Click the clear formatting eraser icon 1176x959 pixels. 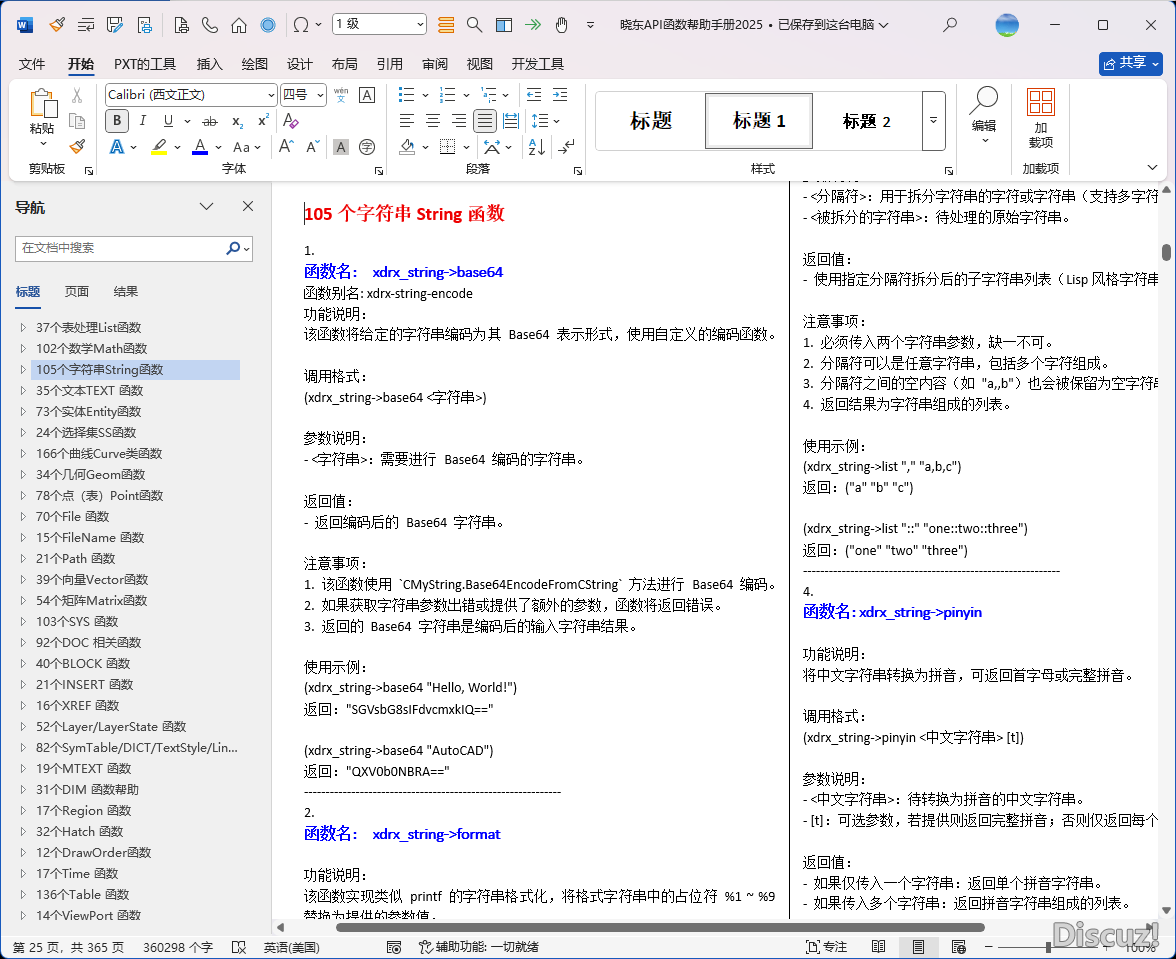[x=290, y=121]
